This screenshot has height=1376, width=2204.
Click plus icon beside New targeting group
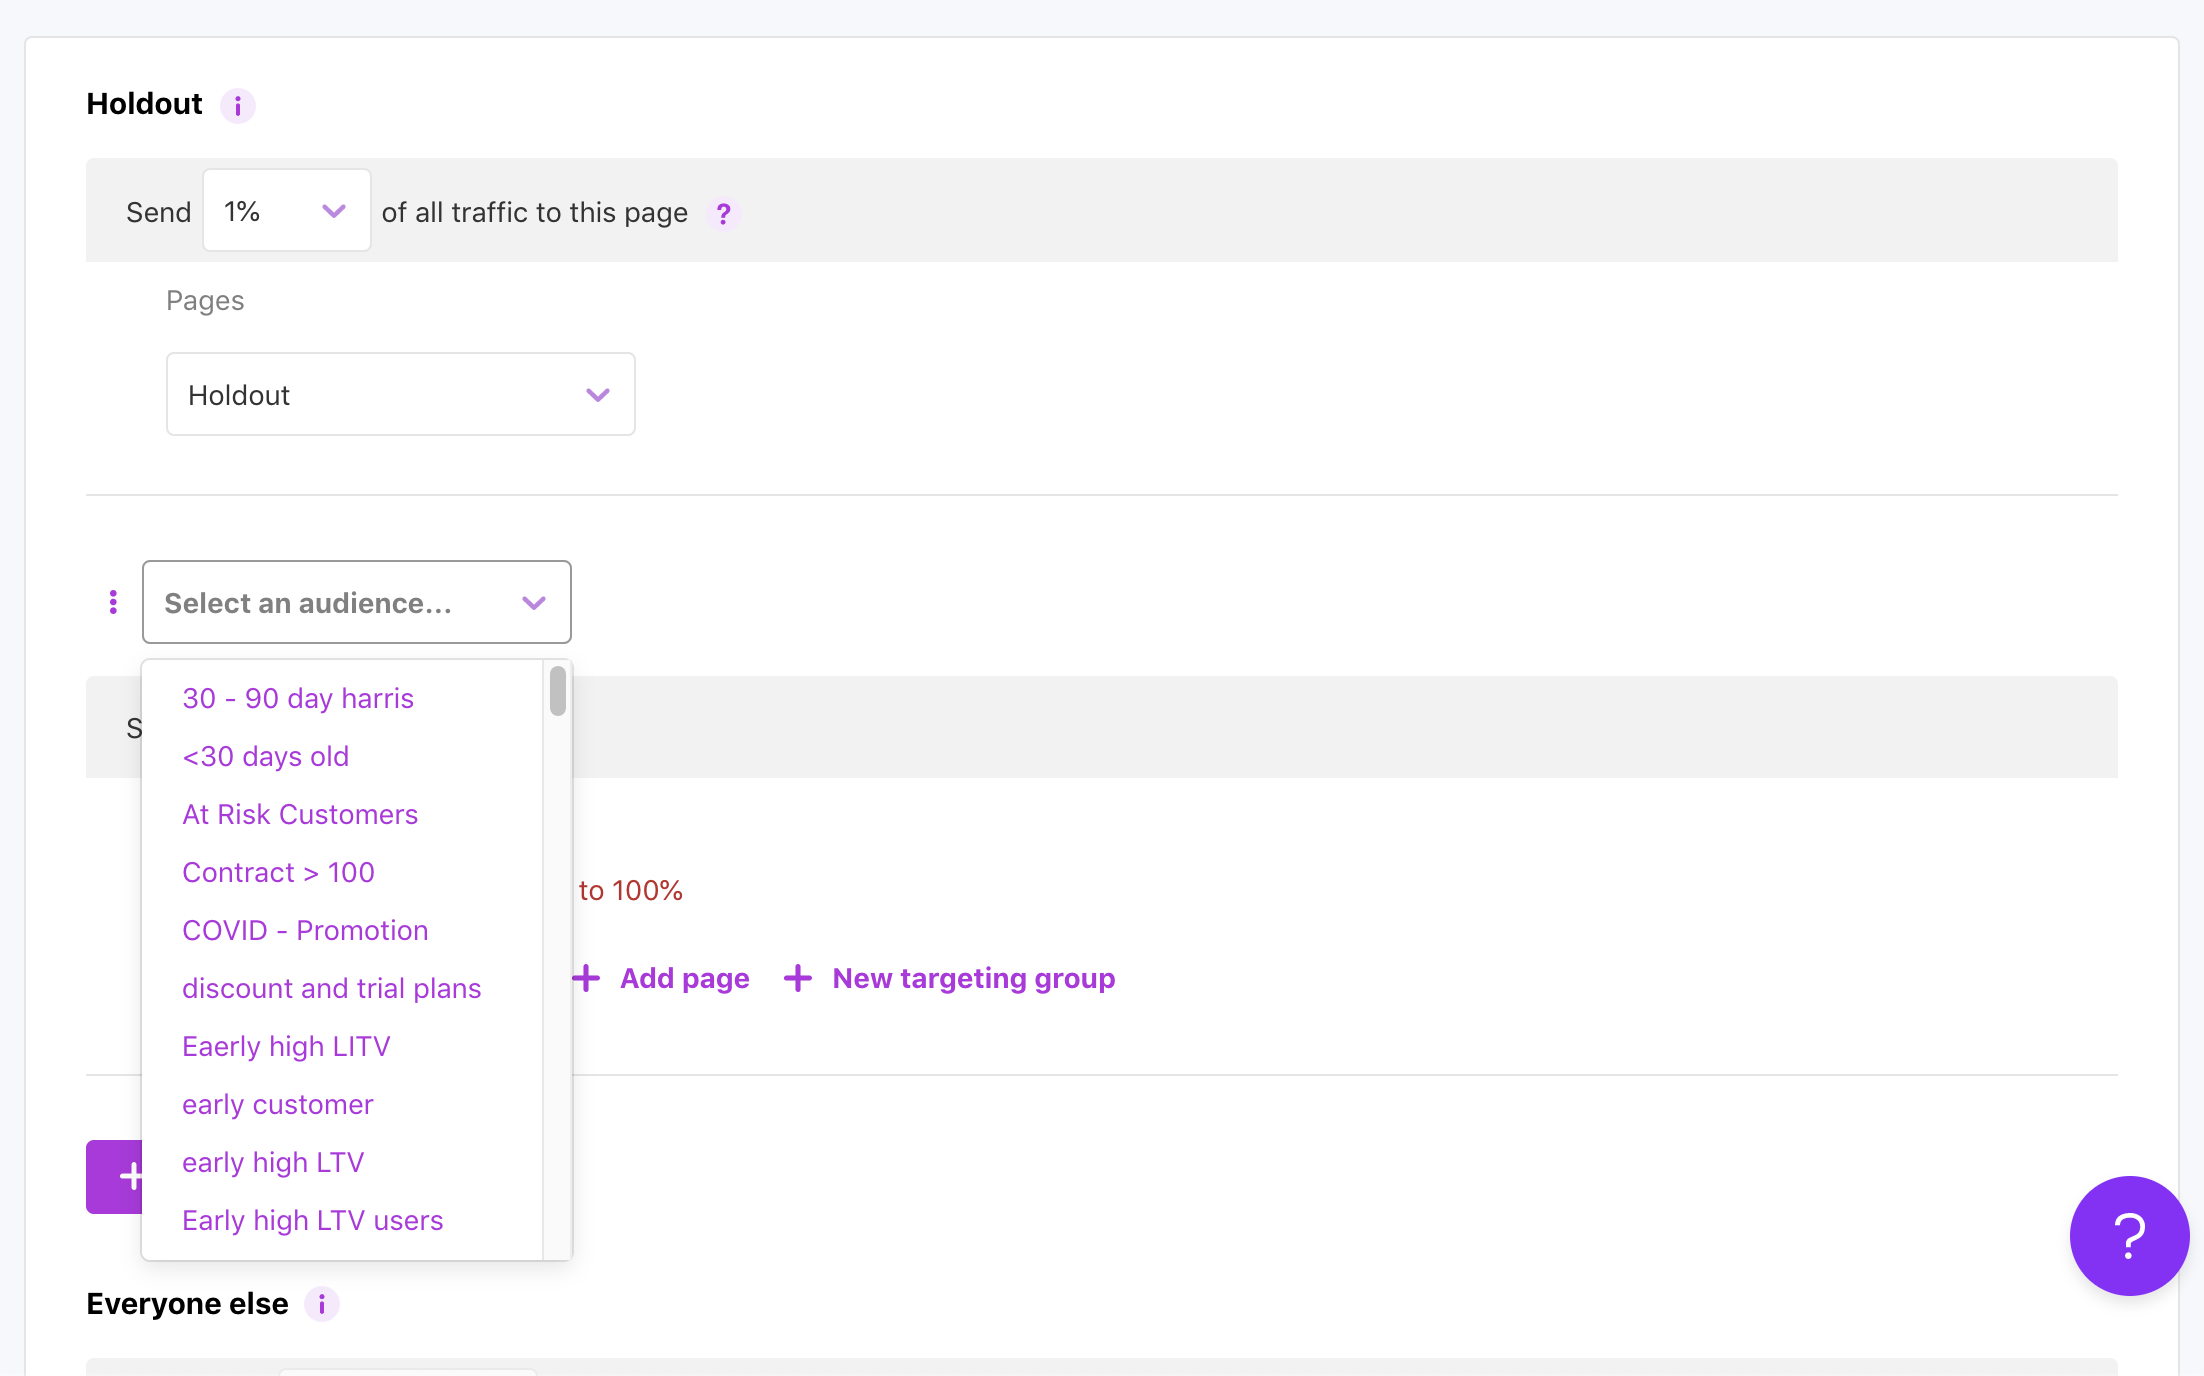[798, 978]
